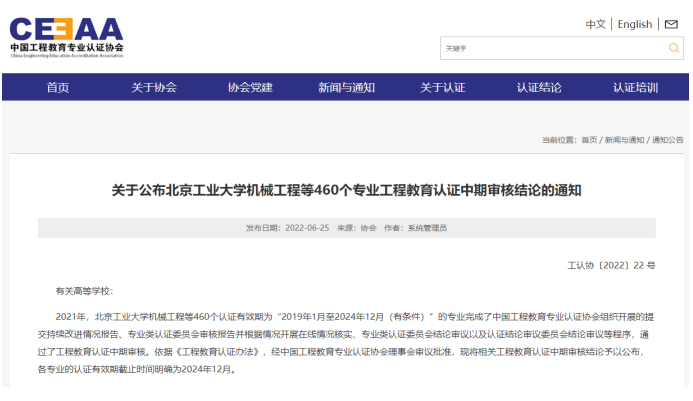This screenshot has width=693, height=401.
Task: Select 认证培训 in the navigation bar
Action: pos(635,87)
